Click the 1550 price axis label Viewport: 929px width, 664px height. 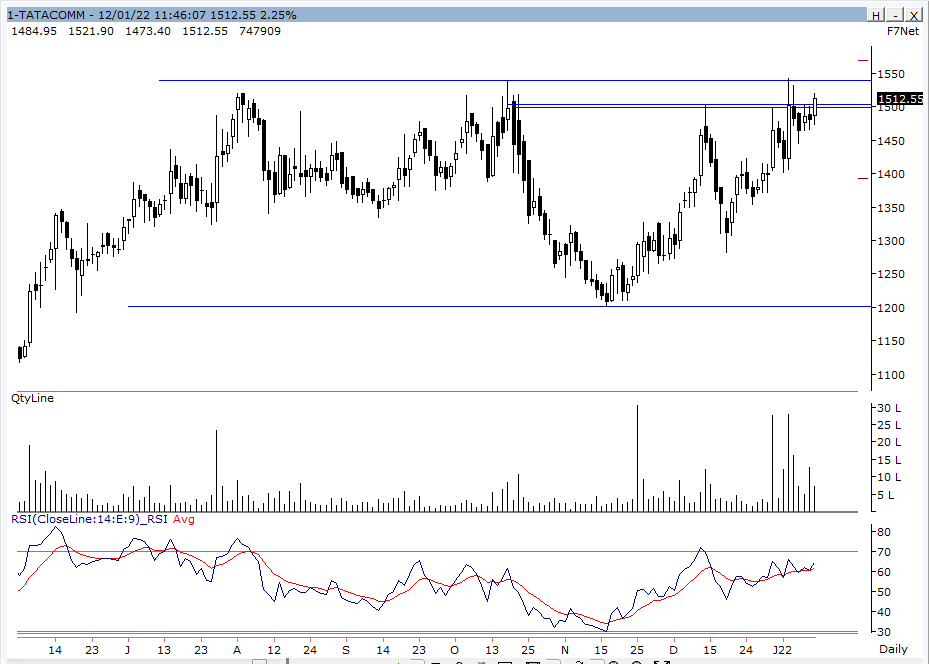coord(891,74)
